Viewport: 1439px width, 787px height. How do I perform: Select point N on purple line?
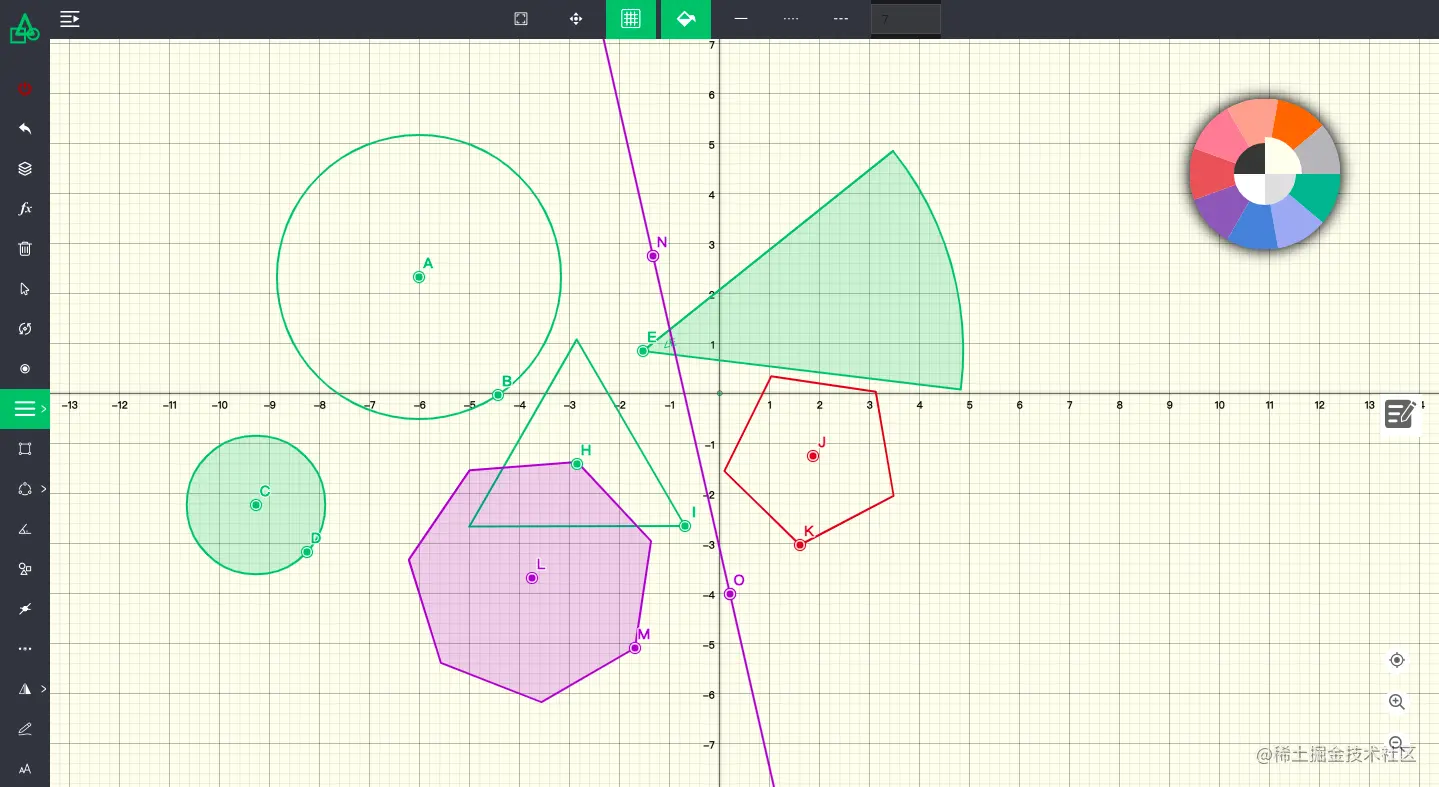pyautogui.click(x=653, y=256)
